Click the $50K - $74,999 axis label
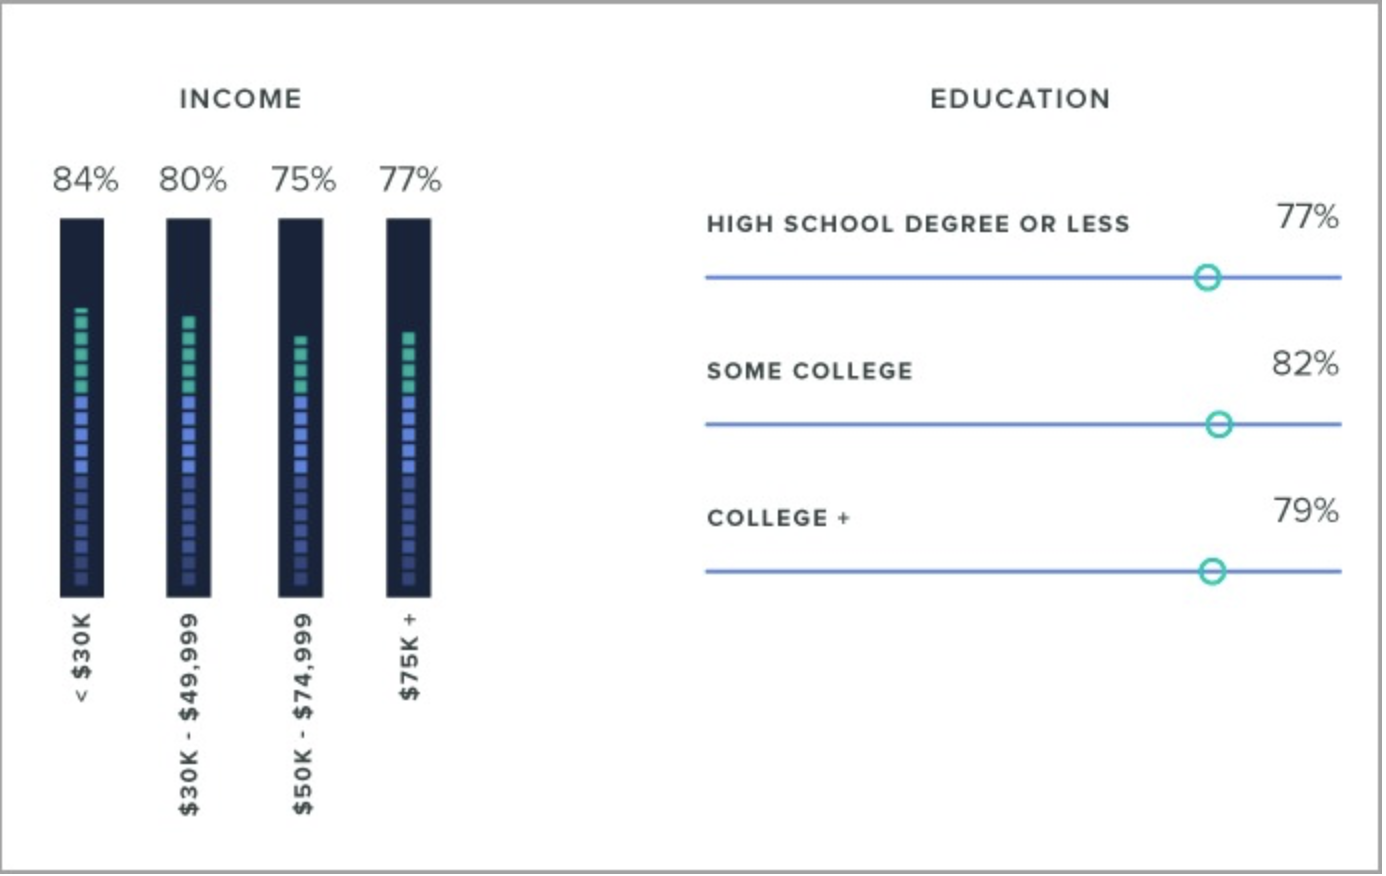Viewport: 1386px width, 876px height. click(302, 714)
